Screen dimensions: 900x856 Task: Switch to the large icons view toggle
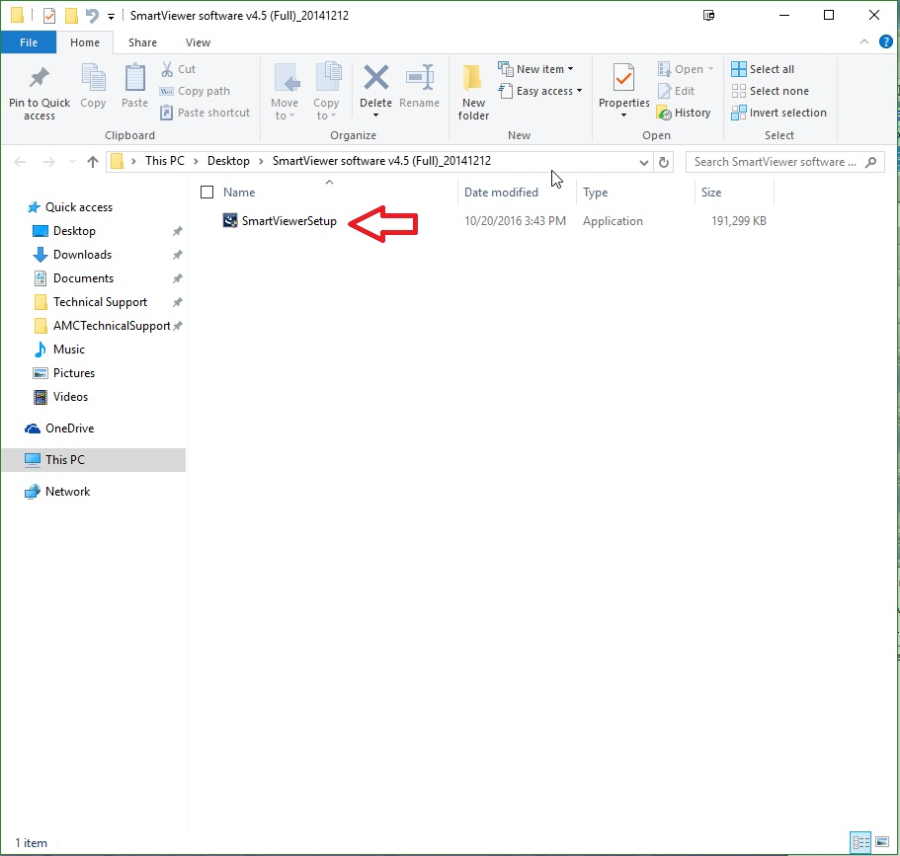pyautogui.click(x=882, y=842)
